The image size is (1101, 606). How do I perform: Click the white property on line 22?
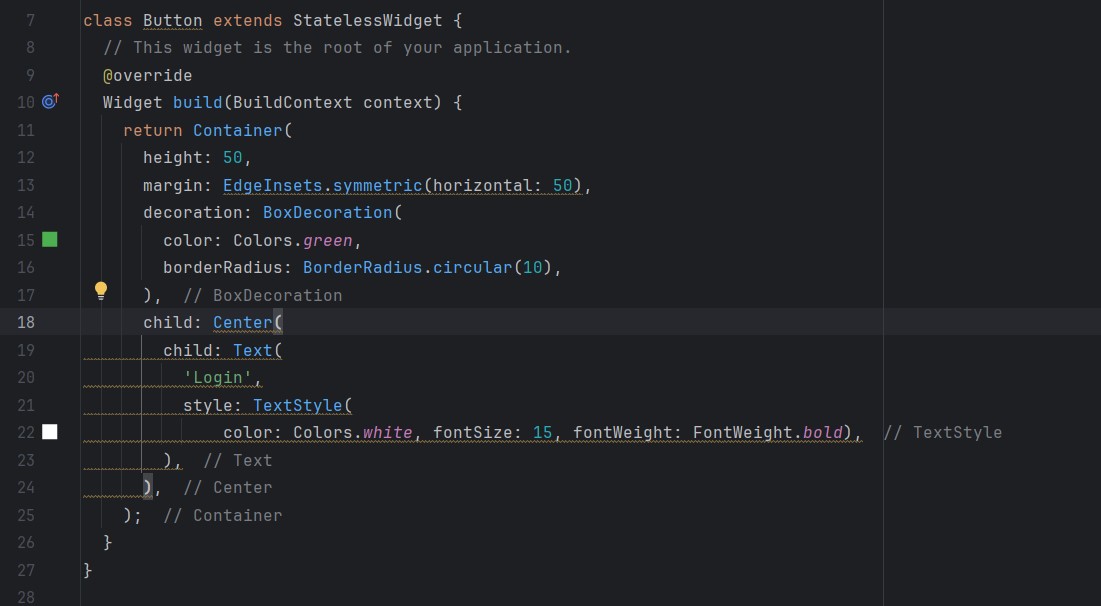point(388,433)
